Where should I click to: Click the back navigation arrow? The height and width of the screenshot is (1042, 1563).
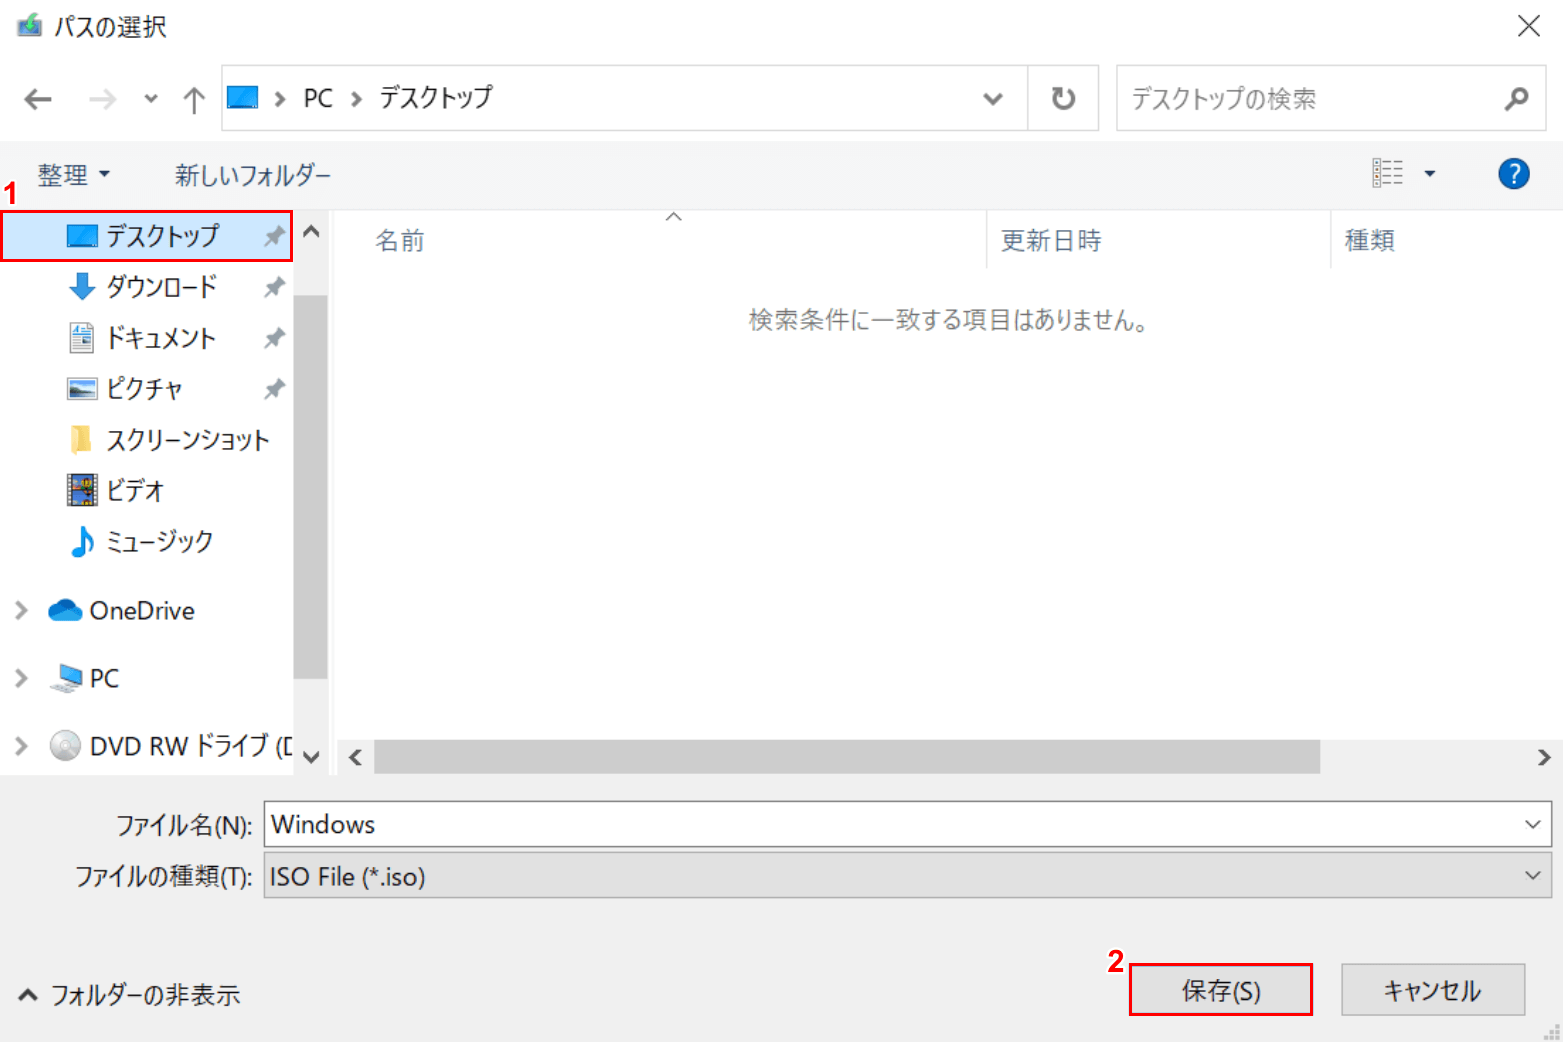click(x=38, y=99)
